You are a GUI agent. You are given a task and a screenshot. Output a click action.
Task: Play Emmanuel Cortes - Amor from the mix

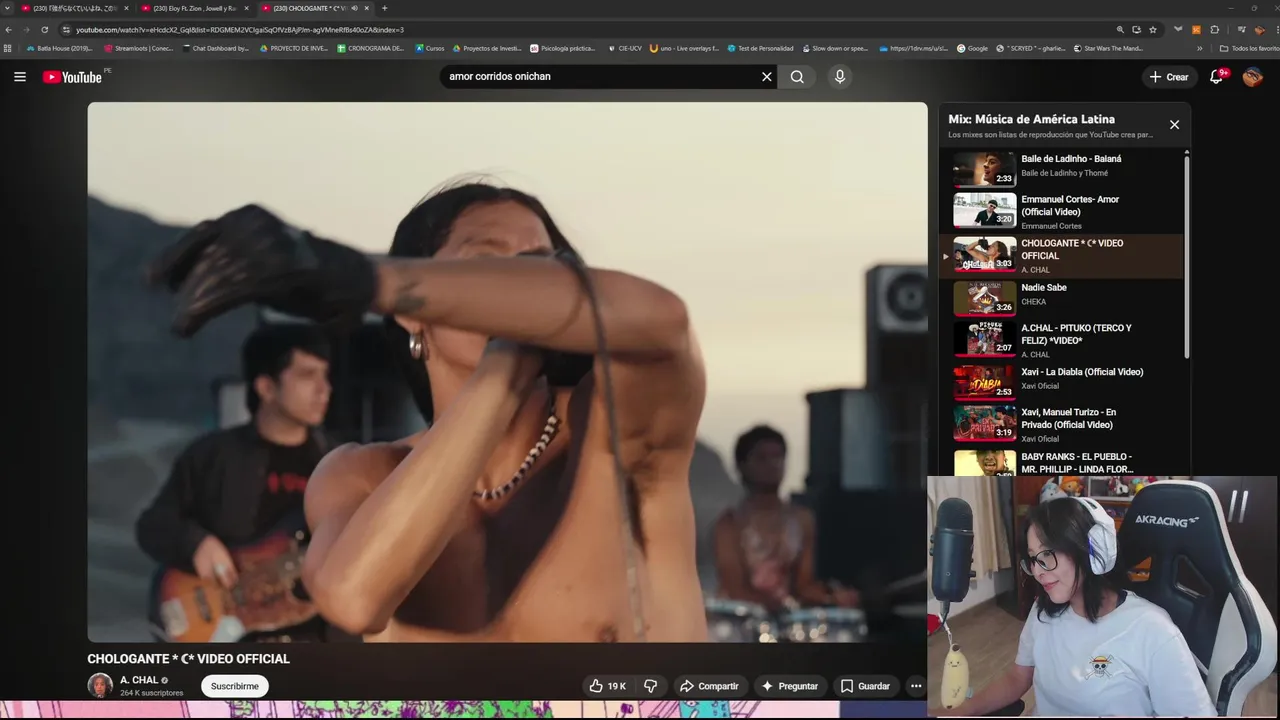point(1061,212)
